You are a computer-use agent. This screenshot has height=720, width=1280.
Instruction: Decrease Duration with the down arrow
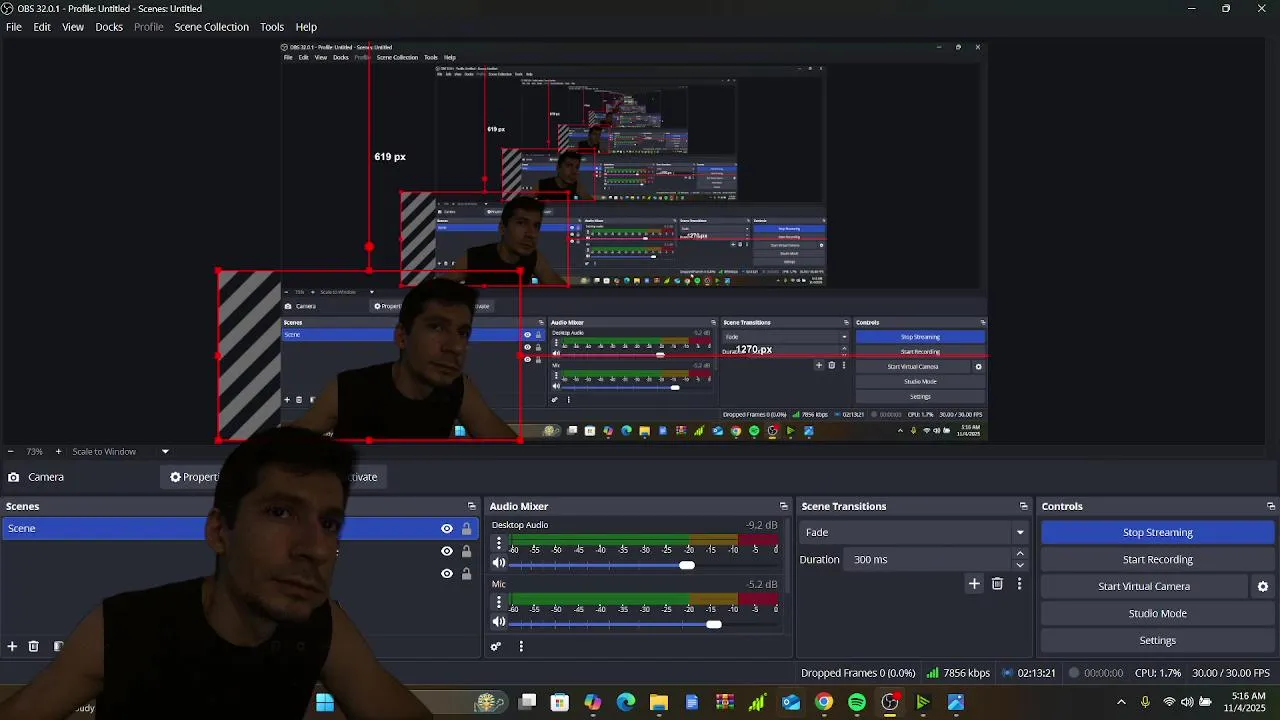pyautogui.click(x=1020, y=565)
